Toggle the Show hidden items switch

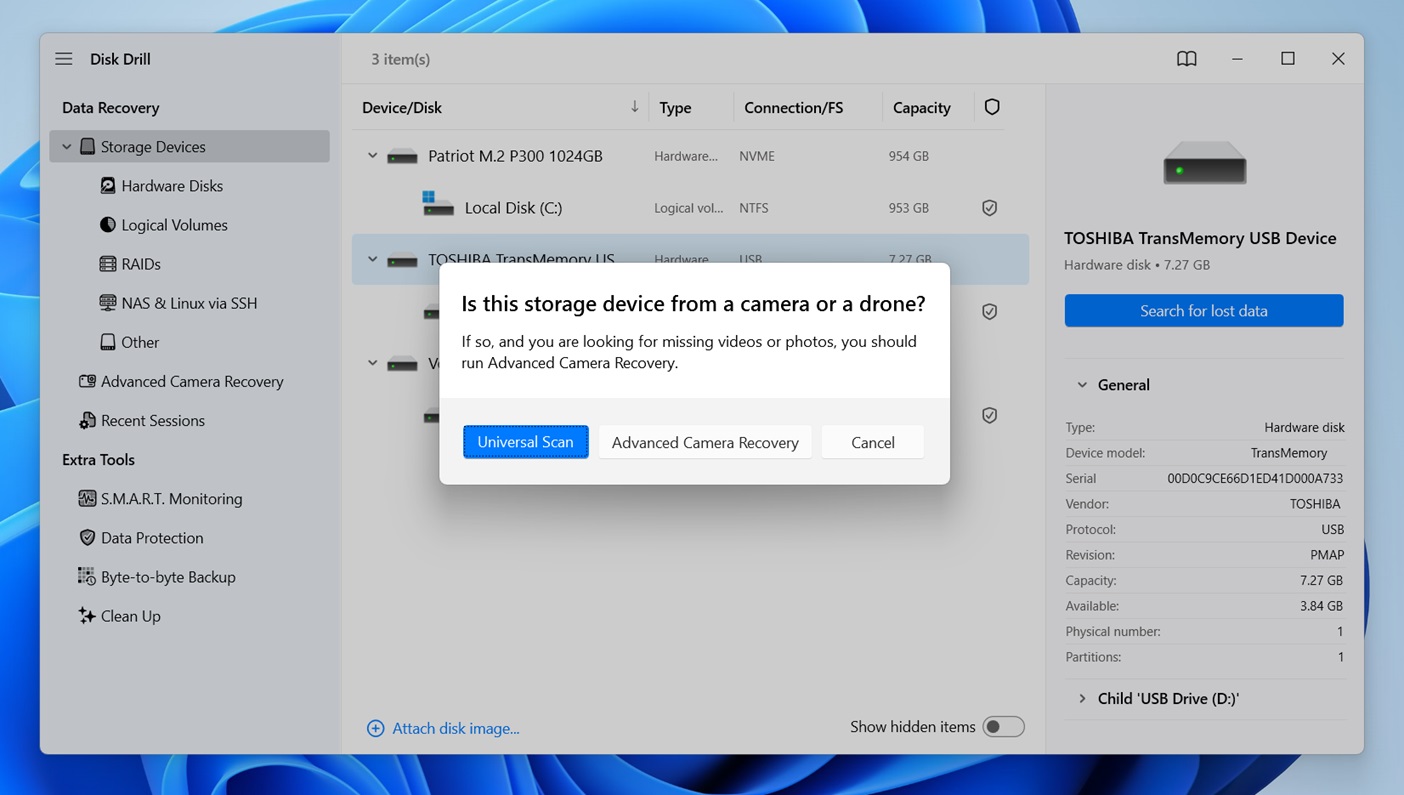click(1003, 727)
